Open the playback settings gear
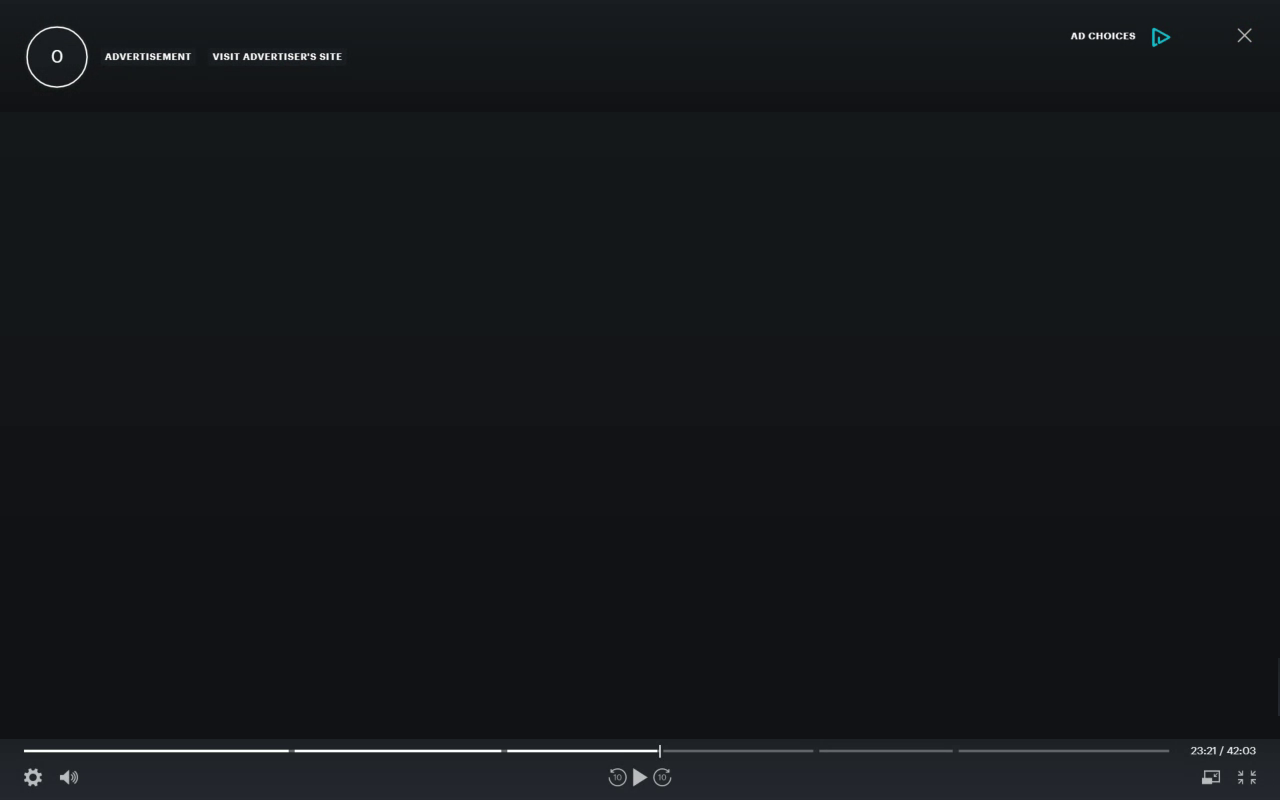The image size is (1280, 800). tap(33, 777)
